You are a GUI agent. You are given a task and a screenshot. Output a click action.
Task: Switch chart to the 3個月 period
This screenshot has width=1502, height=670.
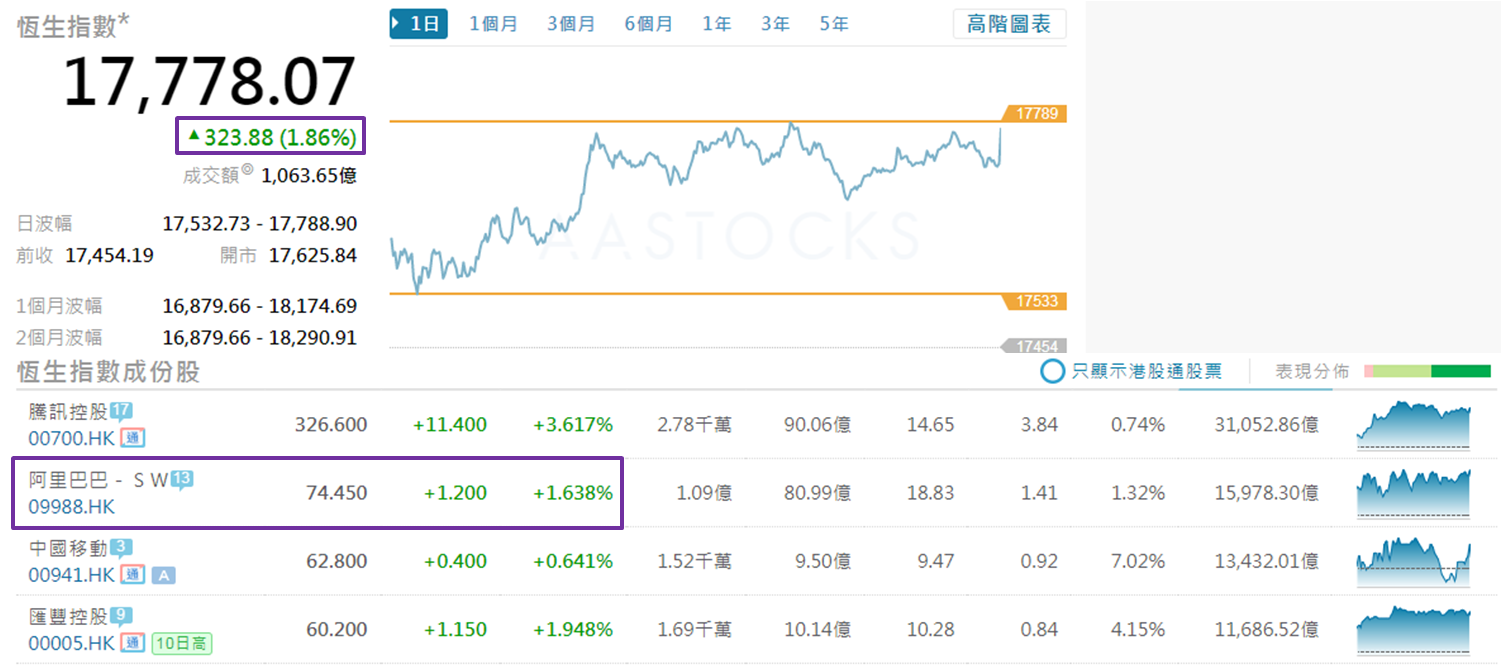point(571,24)
